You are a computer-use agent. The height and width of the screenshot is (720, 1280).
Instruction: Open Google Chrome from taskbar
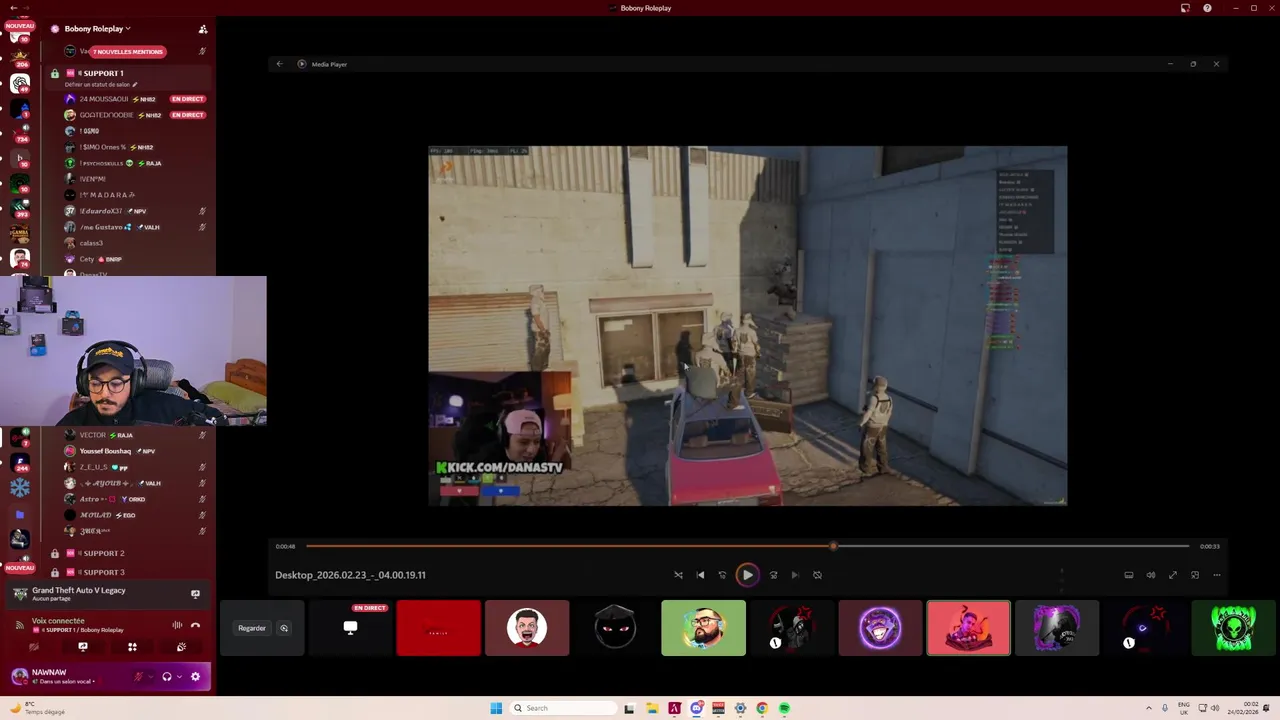[x=762, y=708]
